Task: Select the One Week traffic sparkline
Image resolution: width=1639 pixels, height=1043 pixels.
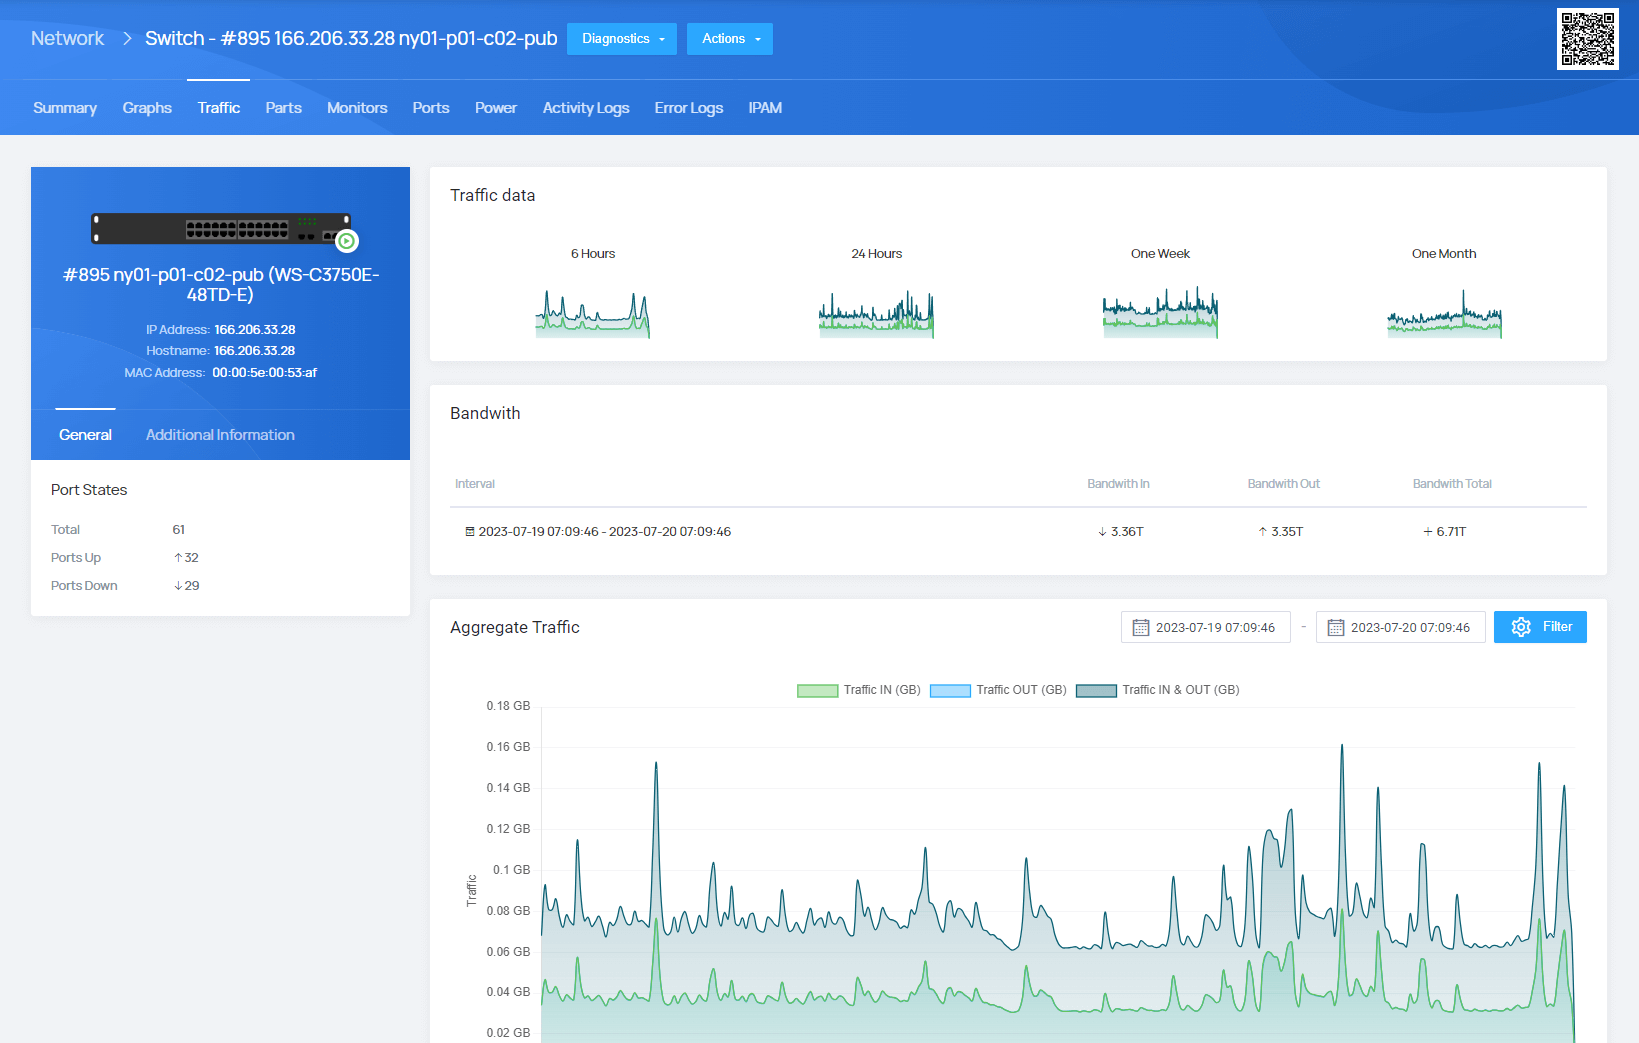Action: [x=1160, y=313]
